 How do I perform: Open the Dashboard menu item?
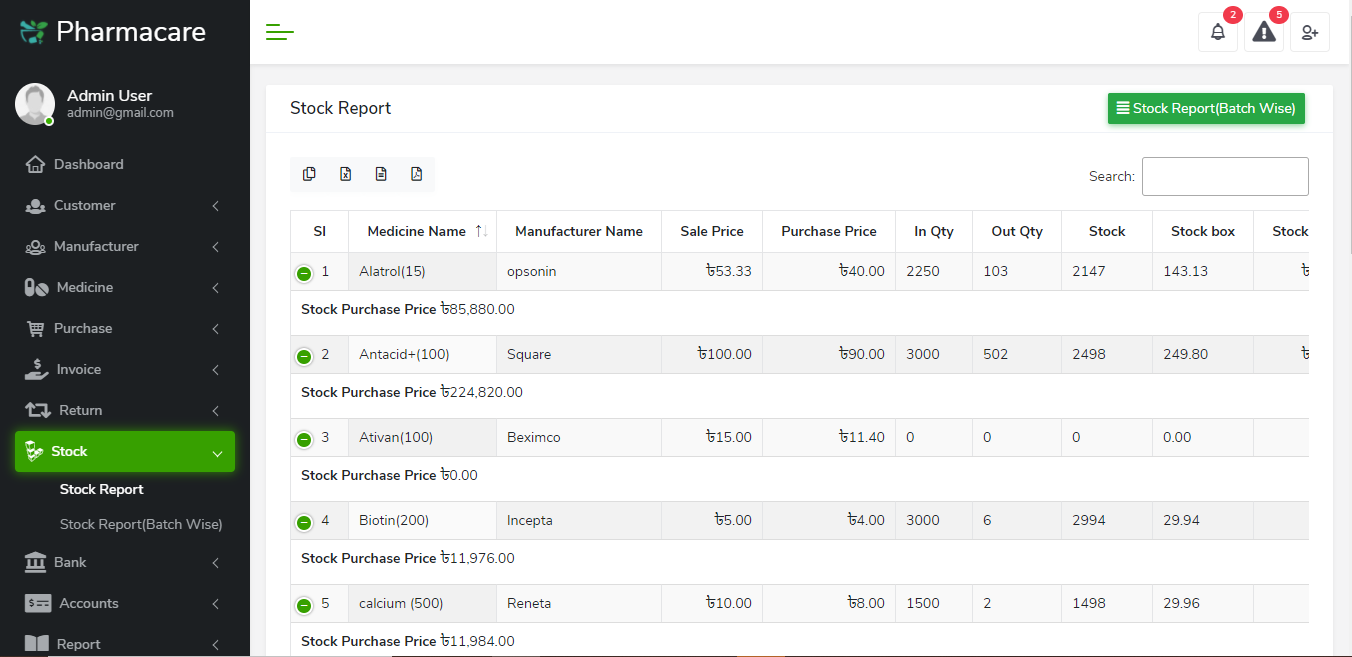click(x=89, y=164)
